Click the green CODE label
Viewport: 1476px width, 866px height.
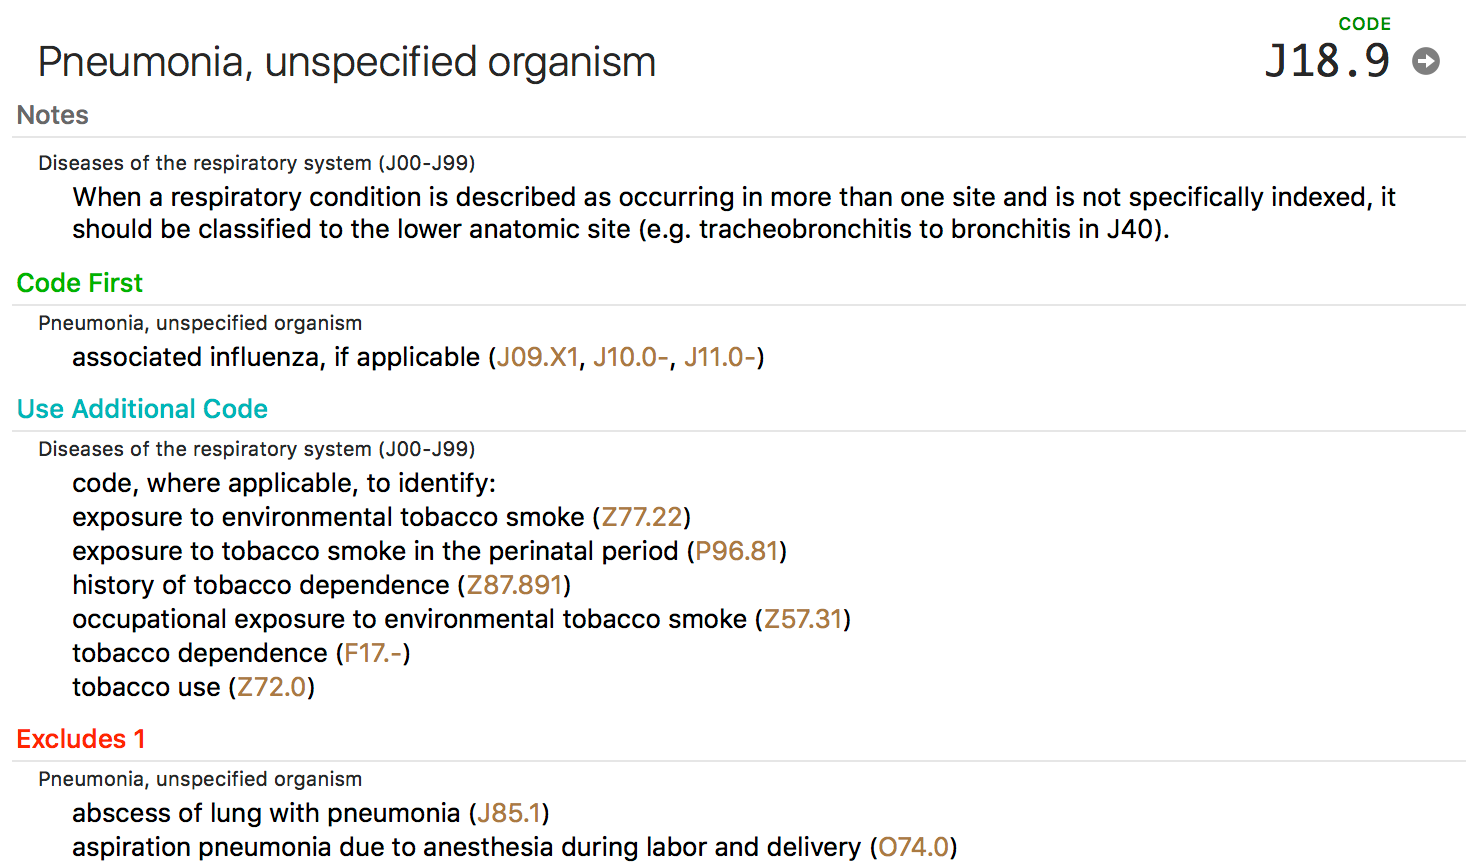click(1364, 24)
